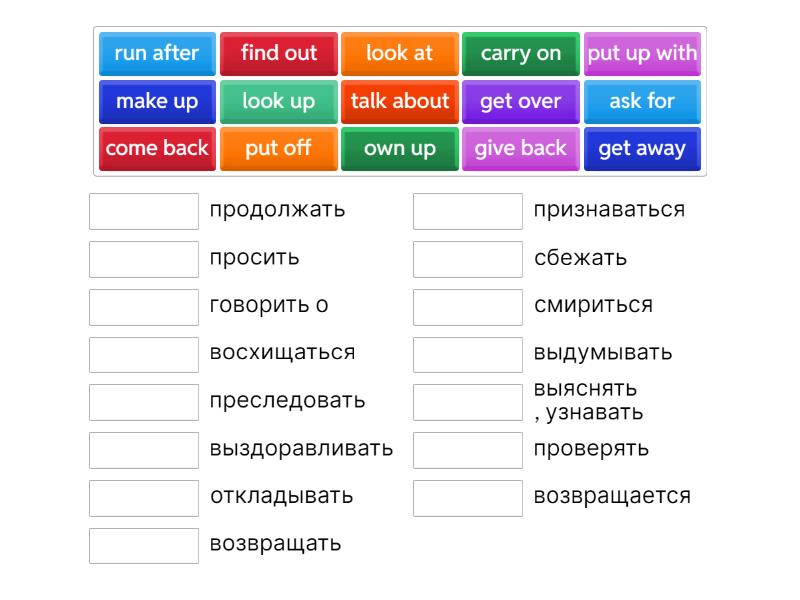The image size is (800, 600).
Task: Select the "run after" tile
Action: coord(157,54)
